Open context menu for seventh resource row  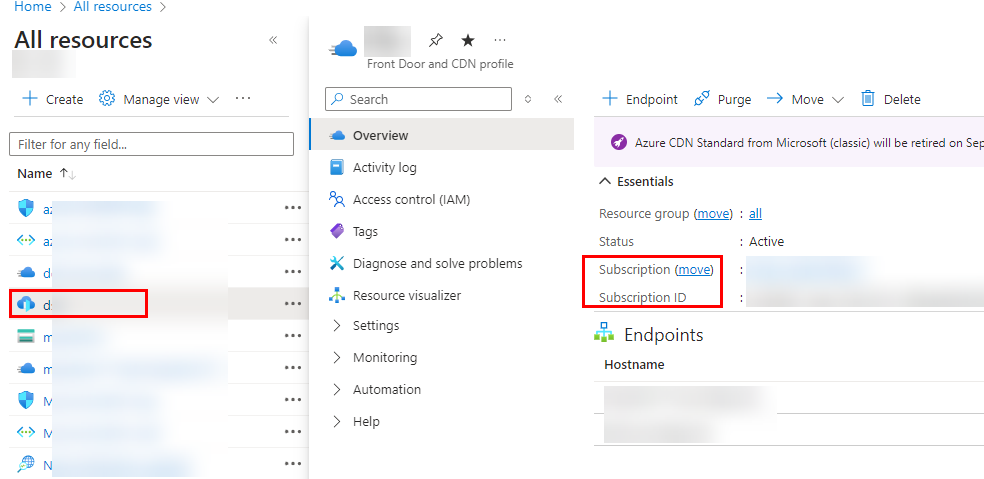(x=292, y=400)
